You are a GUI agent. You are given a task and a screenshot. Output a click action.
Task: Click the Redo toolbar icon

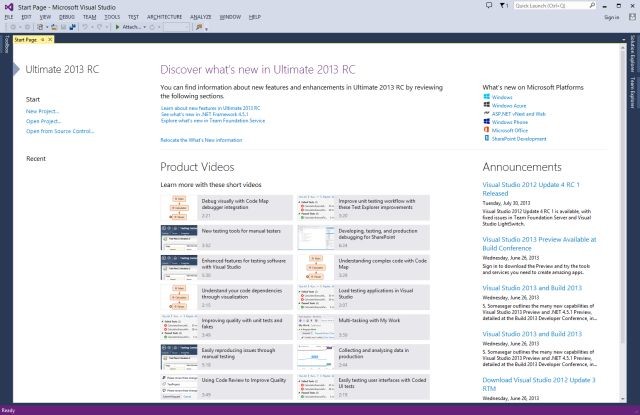tap(100, 27)
